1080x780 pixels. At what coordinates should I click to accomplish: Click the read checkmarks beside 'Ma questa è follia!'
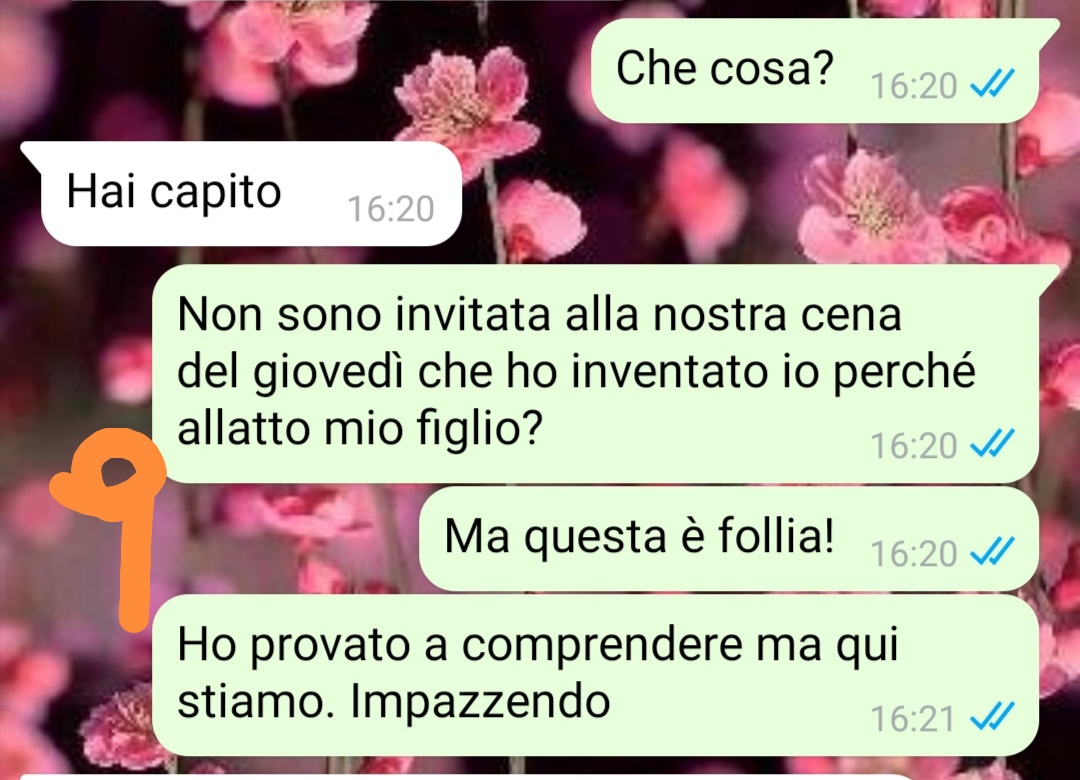click(992, 552)
